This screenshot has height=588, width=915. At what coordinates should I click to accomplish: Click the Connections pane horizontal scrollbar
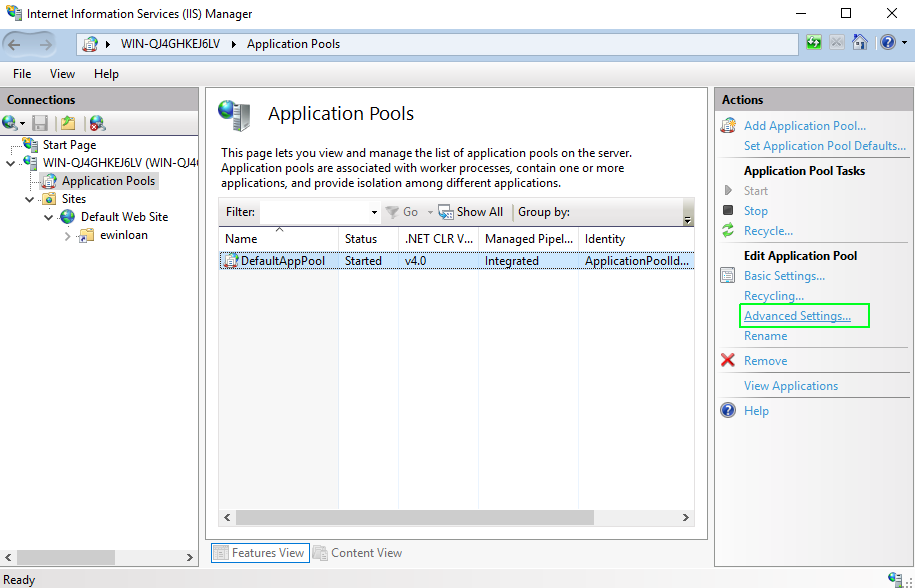click(x=66, y=557)
